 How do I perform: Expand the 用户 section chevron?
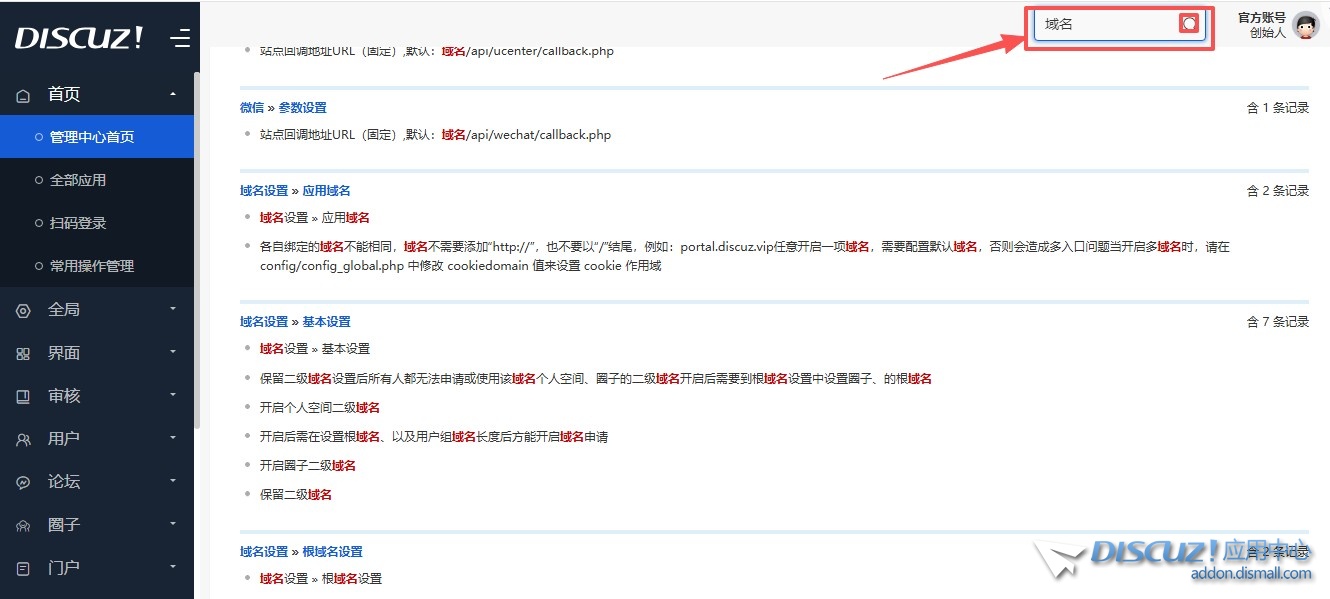[x=172, y=440]
